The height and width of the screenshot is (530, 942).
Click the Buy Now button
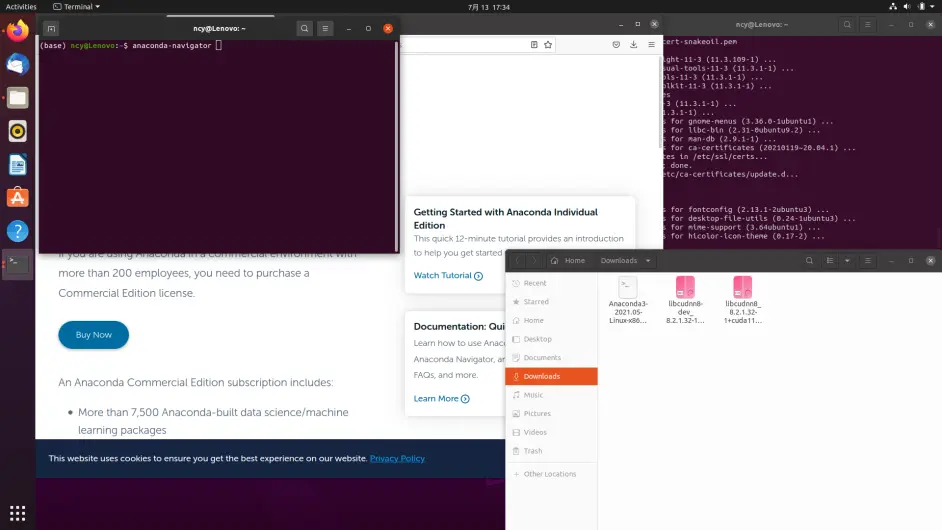[x=94, y=335]
